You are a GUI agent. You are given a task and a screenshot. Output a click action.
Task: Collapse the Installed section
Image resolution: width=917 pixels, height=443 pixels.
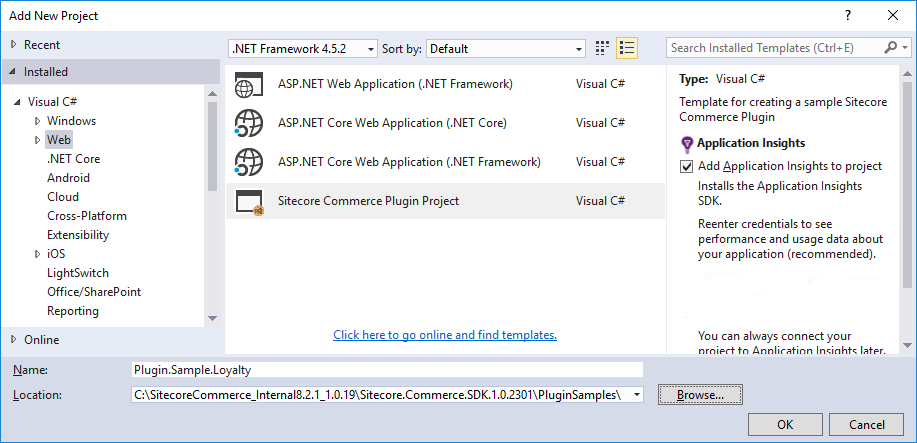tap(13, 72)
